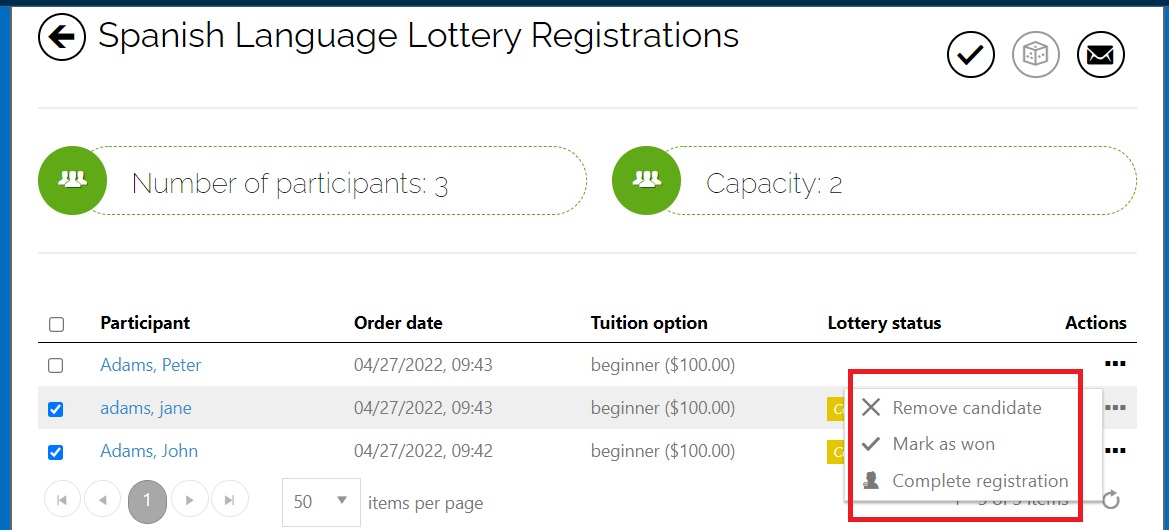Click the Capacity group icon

[x=646, y=180]
